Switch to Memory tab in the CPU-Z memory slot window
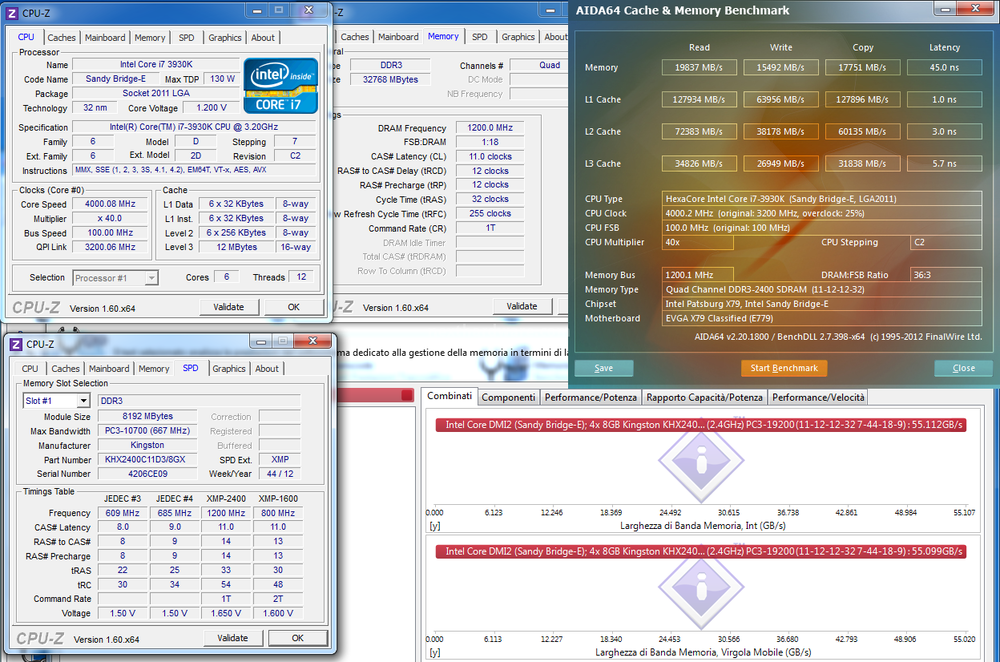1000x662 pixels. [154, 369]
